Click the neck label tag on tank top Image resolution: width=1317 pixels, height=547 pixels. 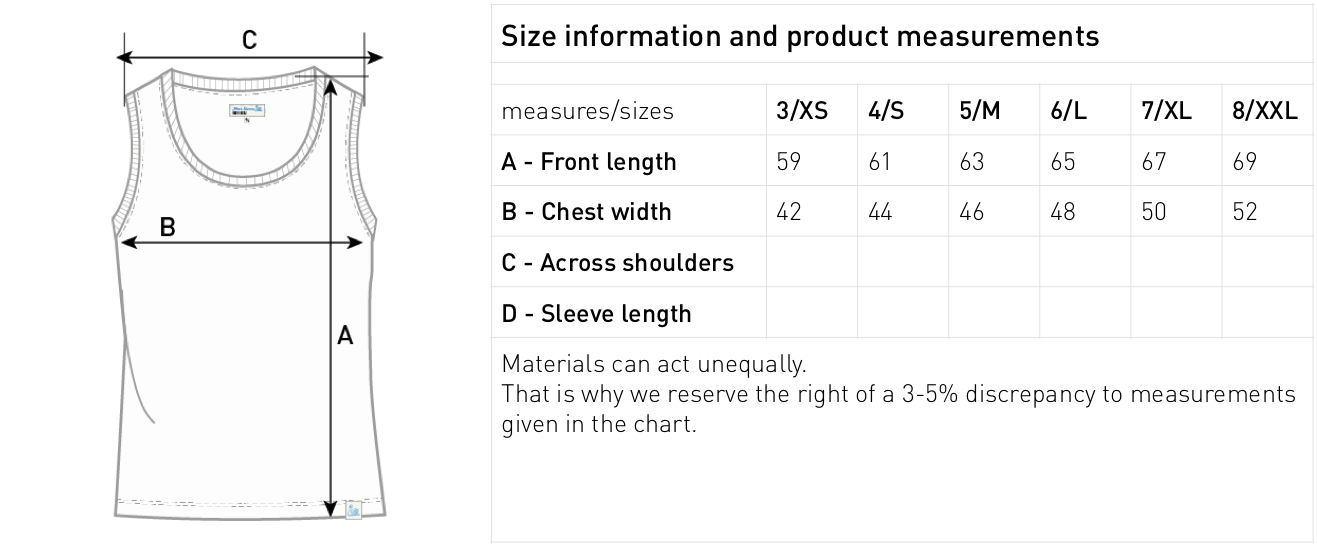(x=246, y=111)
